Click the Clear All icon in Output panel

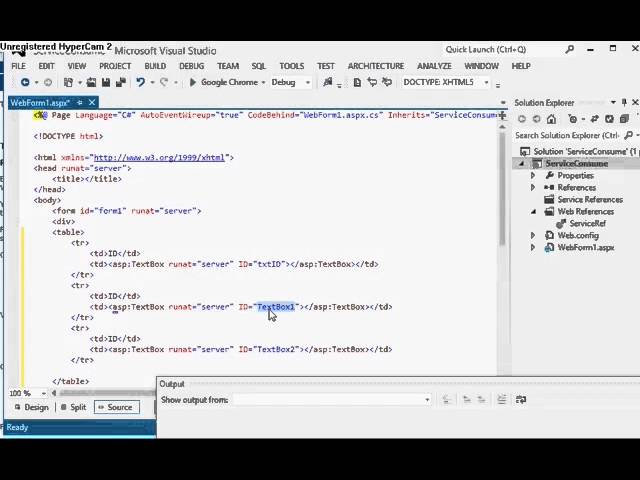click(502, 400)
